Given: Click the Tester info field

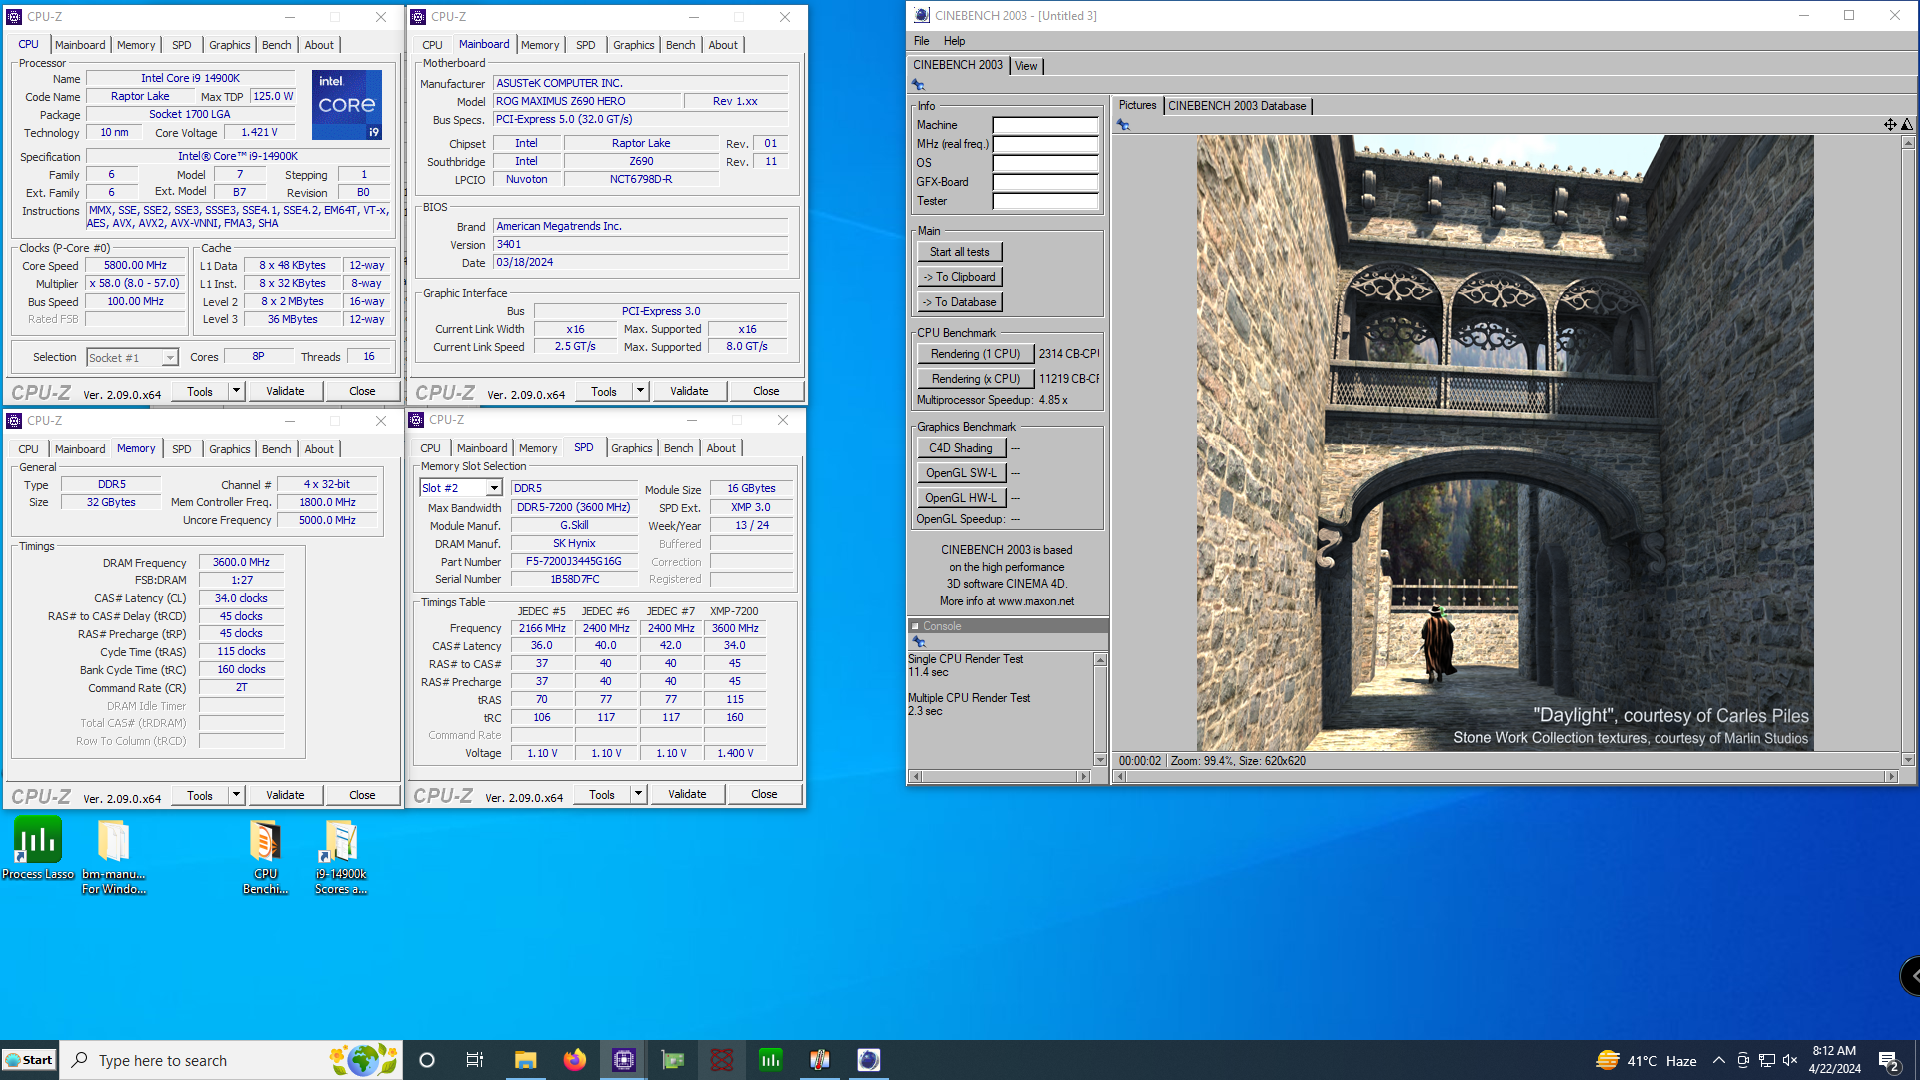Looking at the screenshot, I should click(x=1045, y=201).
